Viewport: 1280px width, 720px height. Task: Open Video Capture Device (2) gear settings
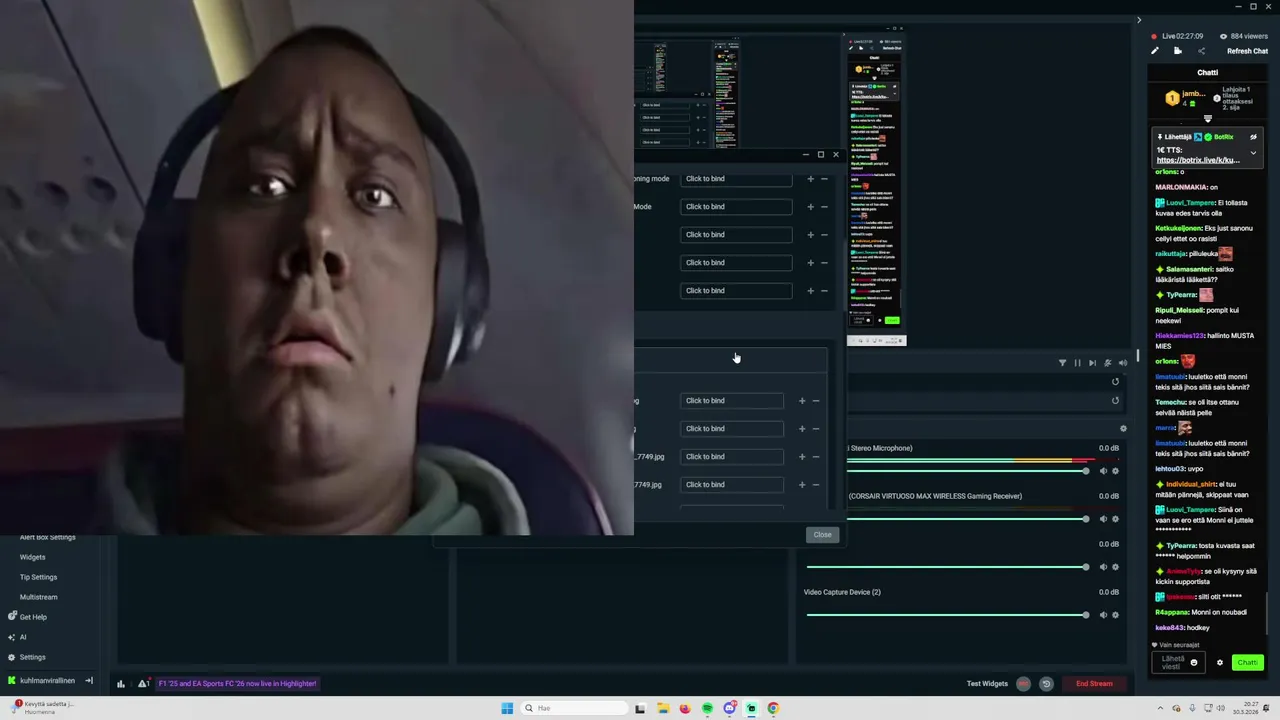click(1115, 615)
